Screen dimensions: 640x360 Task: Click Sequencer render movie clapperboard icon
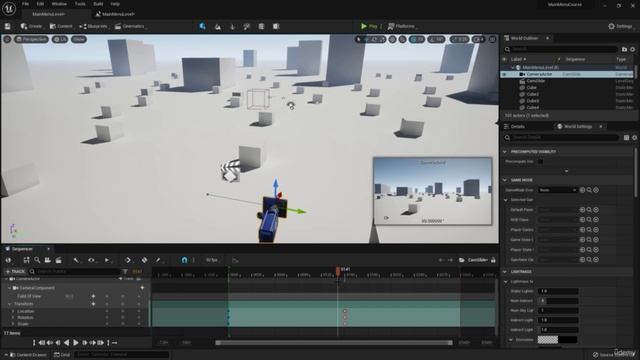click(x=59, y=260)
